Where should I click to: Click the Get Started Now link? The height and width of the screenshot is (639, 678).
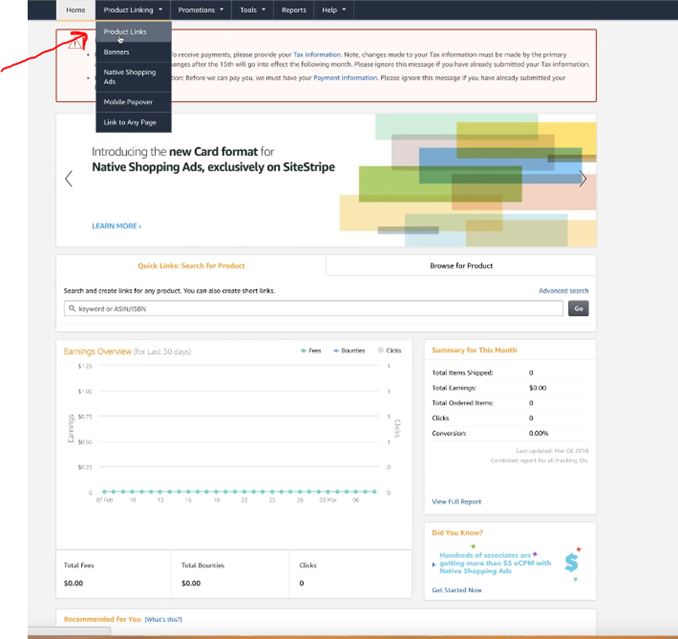[x=457, y=590]
